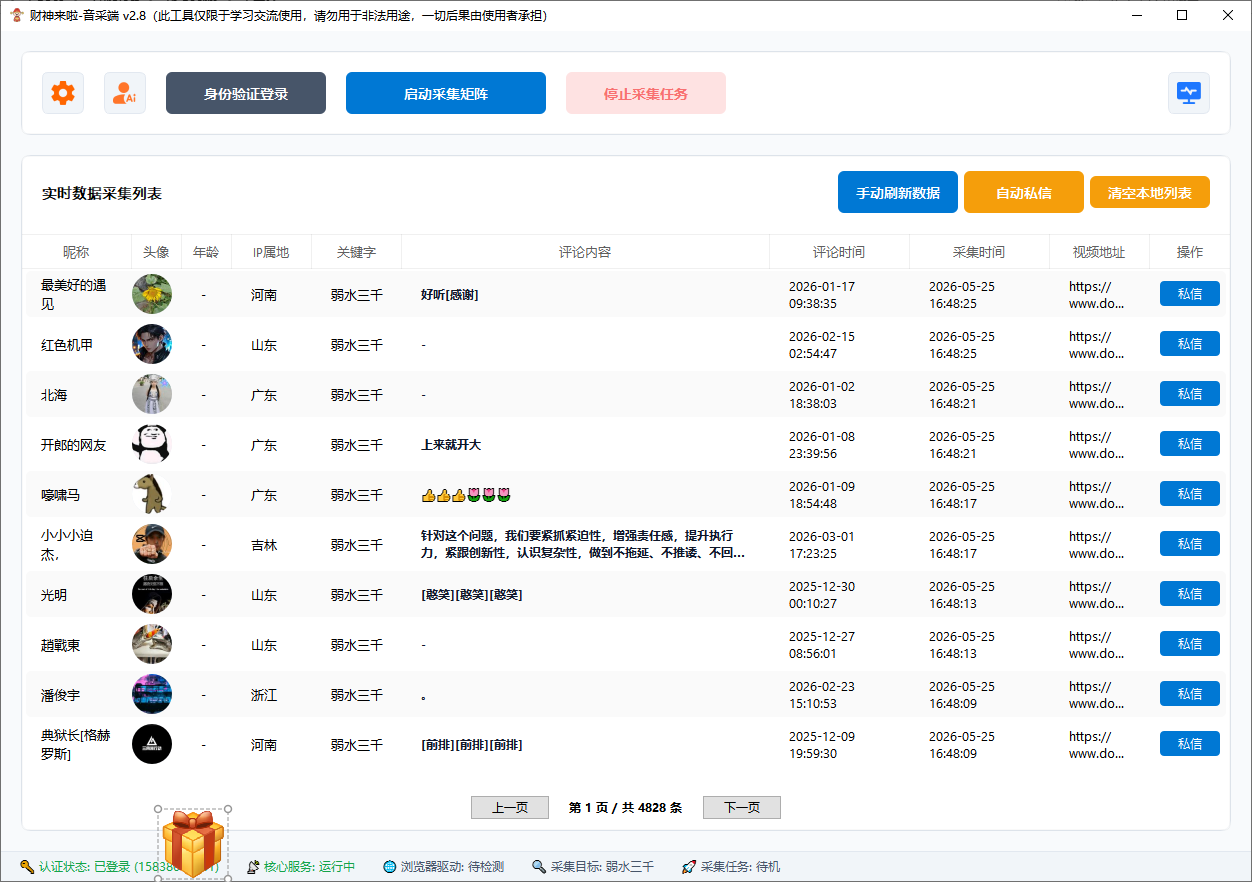
Task: Click the 年龄 column header
Action: [206, 252]
